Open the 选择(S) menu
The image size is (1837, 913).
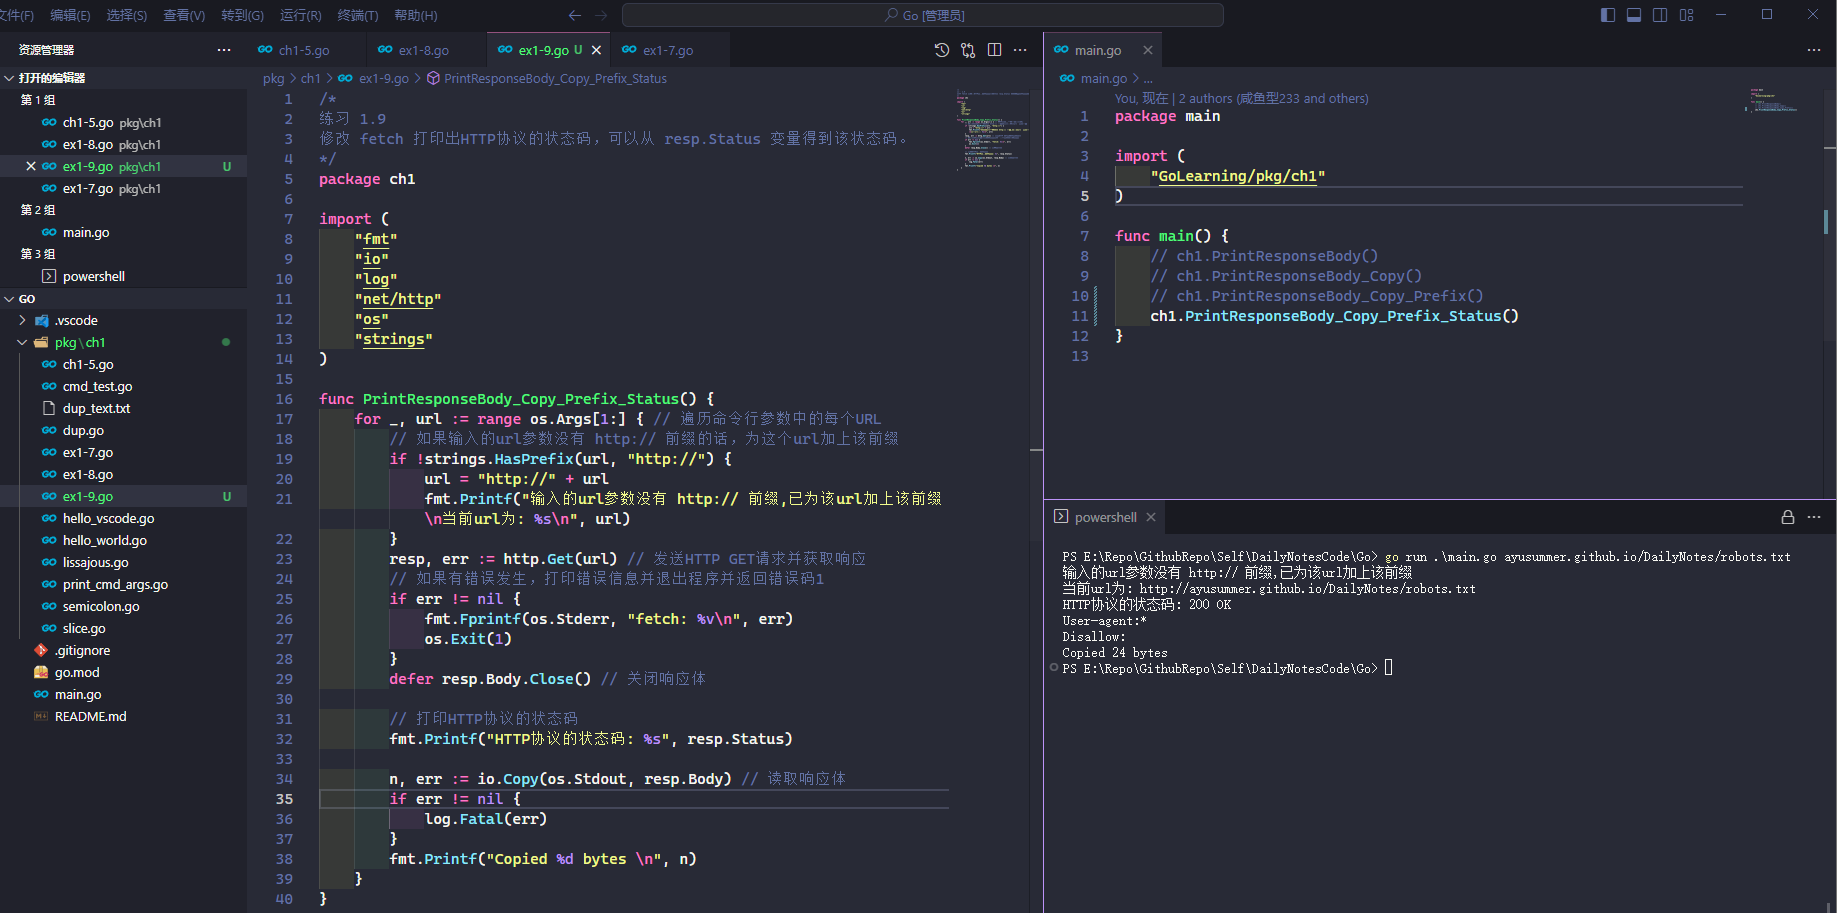pyautogui.click(x=127, y=15)
